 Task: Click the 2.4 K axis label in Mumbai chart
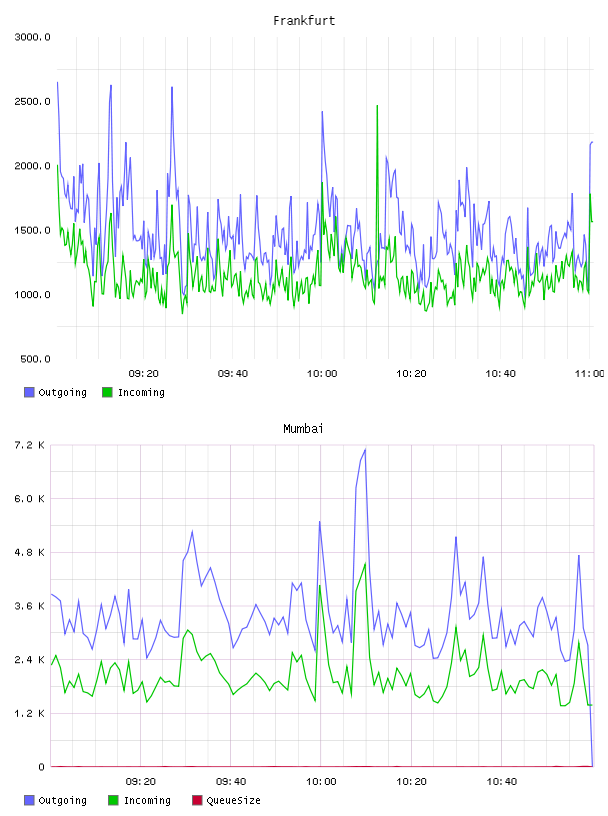click(x=30, y=660)
